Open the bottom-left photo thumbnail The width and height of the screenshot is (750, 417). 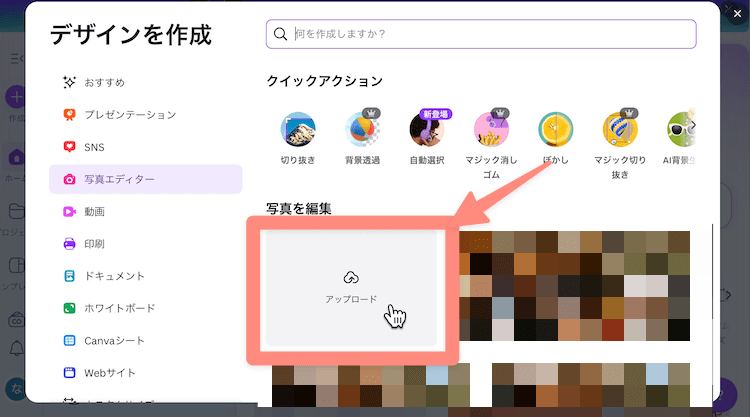click(371, 385)
